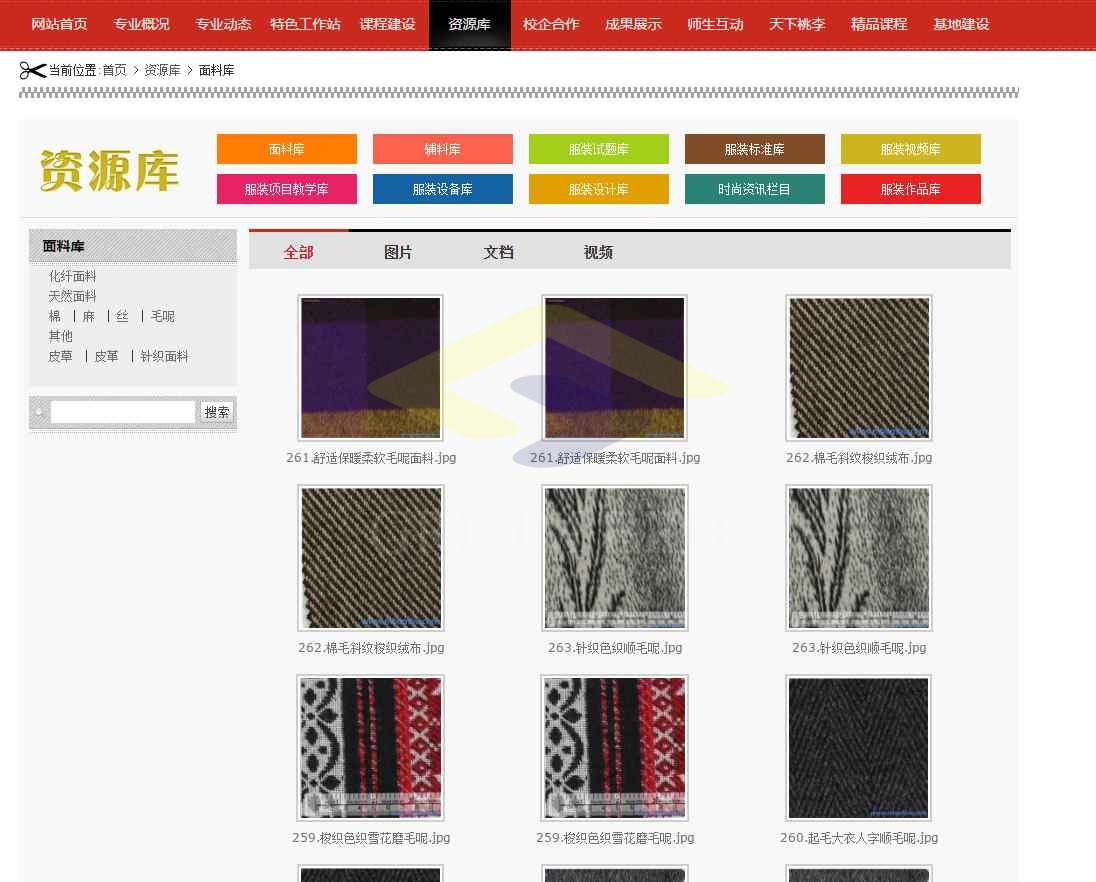This screenshot has width=1096, height=882.
Task: Open the 262.棉毛斜纹梭织绒布 thumbnail in the top row
Action: click(859, 368)
